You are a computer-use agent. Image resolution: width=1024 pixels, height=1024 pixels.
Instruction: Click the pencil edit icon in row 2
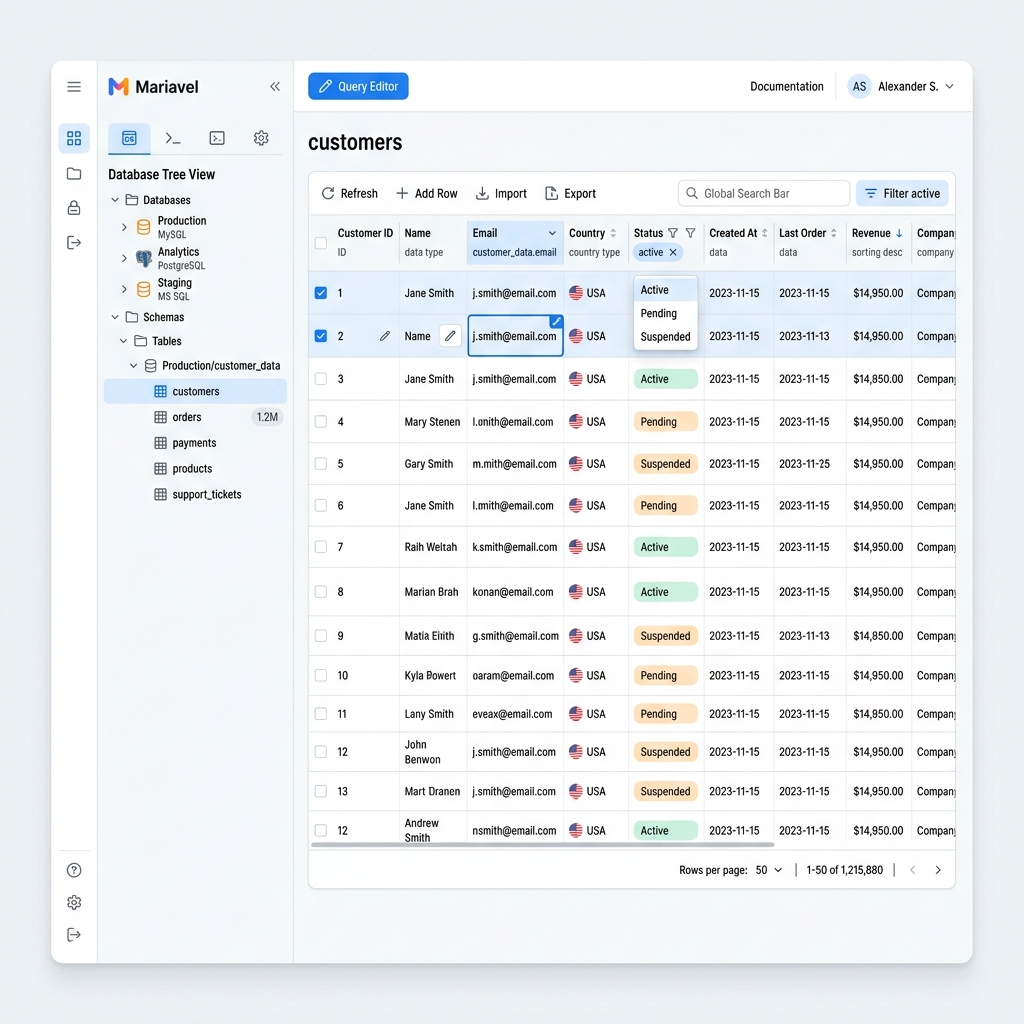[385, 337]
